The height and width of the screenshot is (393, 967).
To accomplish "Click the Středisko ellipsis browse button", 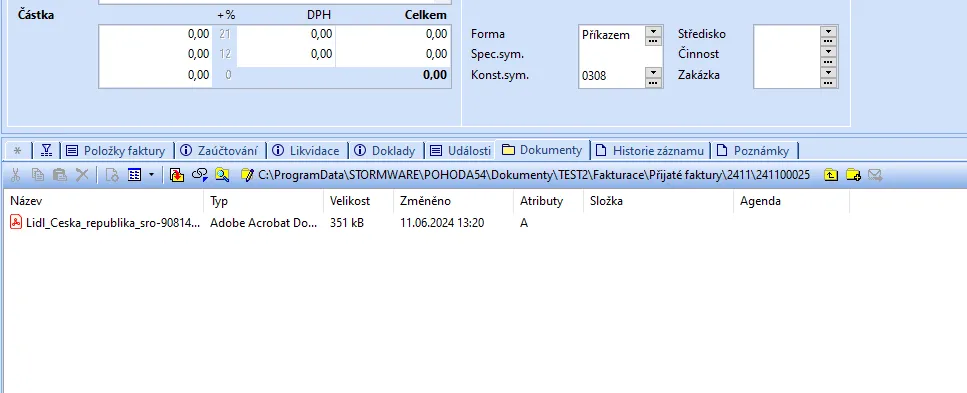I will 829,41.
